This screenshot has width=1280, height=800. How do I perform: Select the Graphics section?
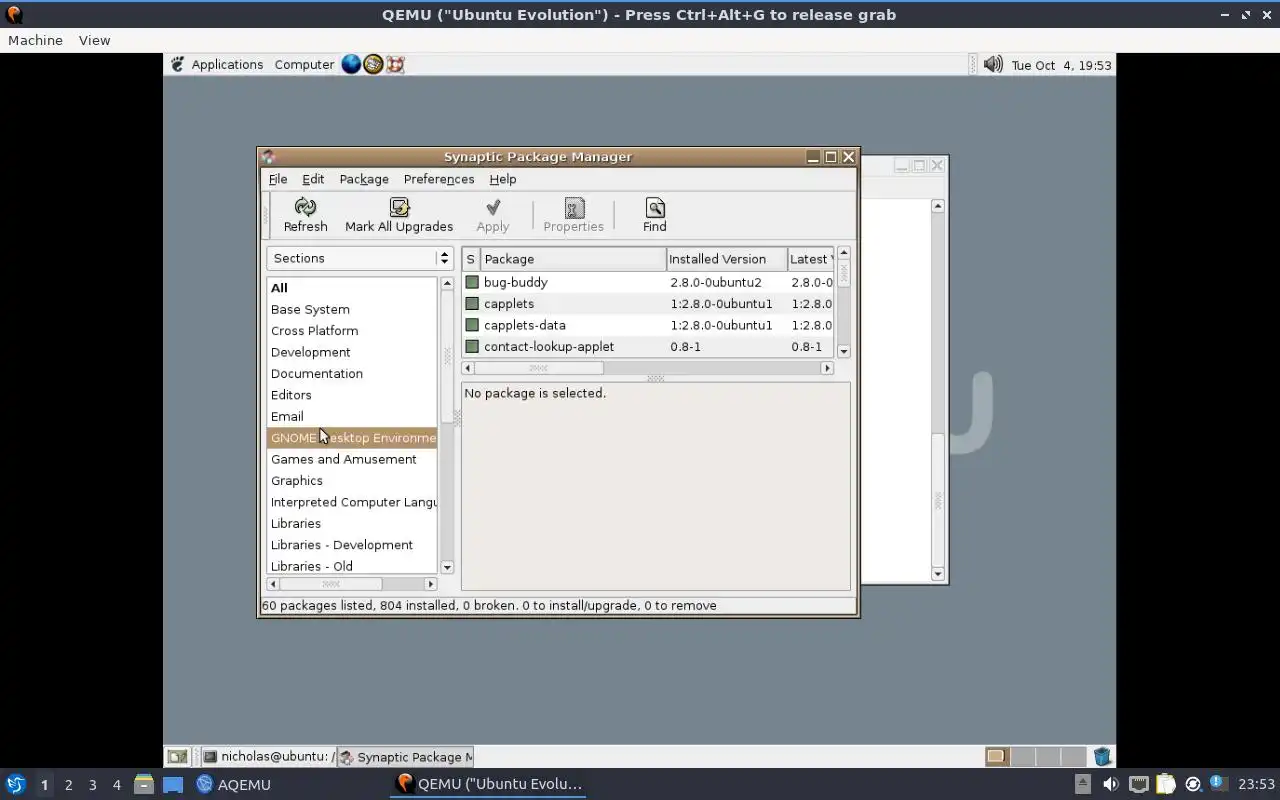click(352, 481)
